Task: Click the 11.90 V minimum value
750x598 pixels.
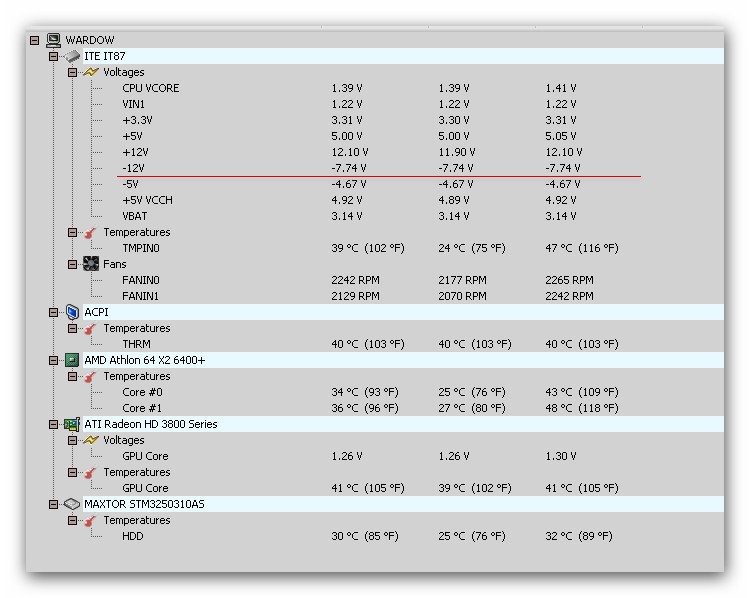Action: click(456, 152)
